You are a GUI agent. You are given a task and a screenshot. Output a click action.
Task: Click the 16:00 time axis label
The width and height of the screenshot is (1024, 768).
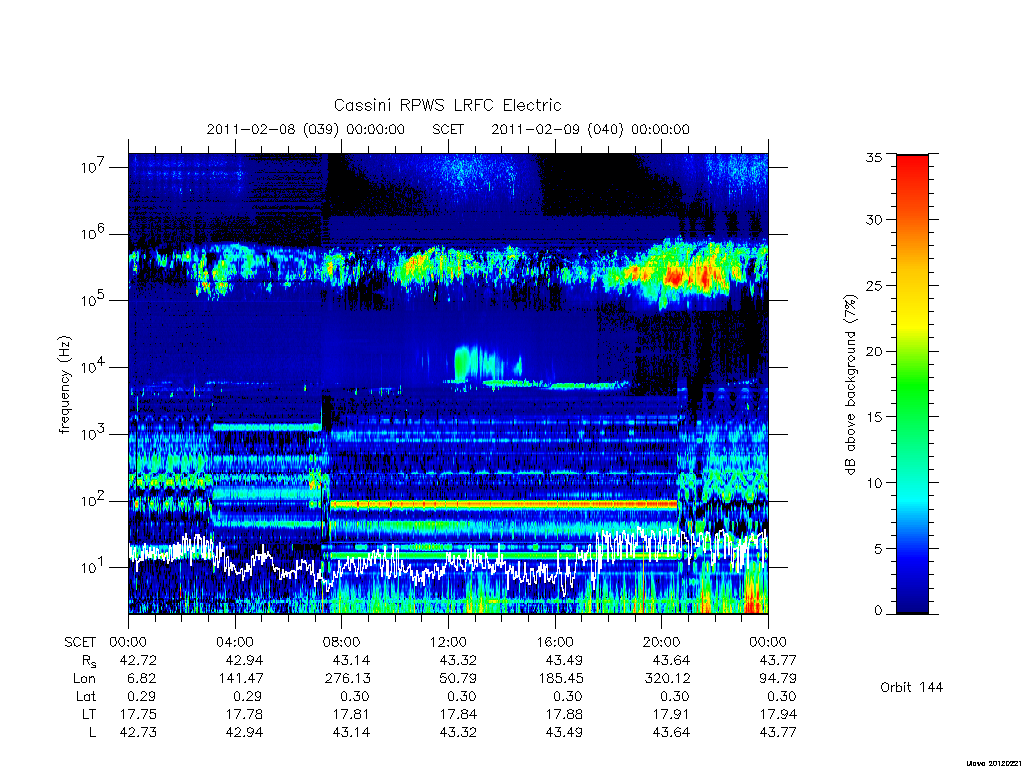[x=555, y=643]
